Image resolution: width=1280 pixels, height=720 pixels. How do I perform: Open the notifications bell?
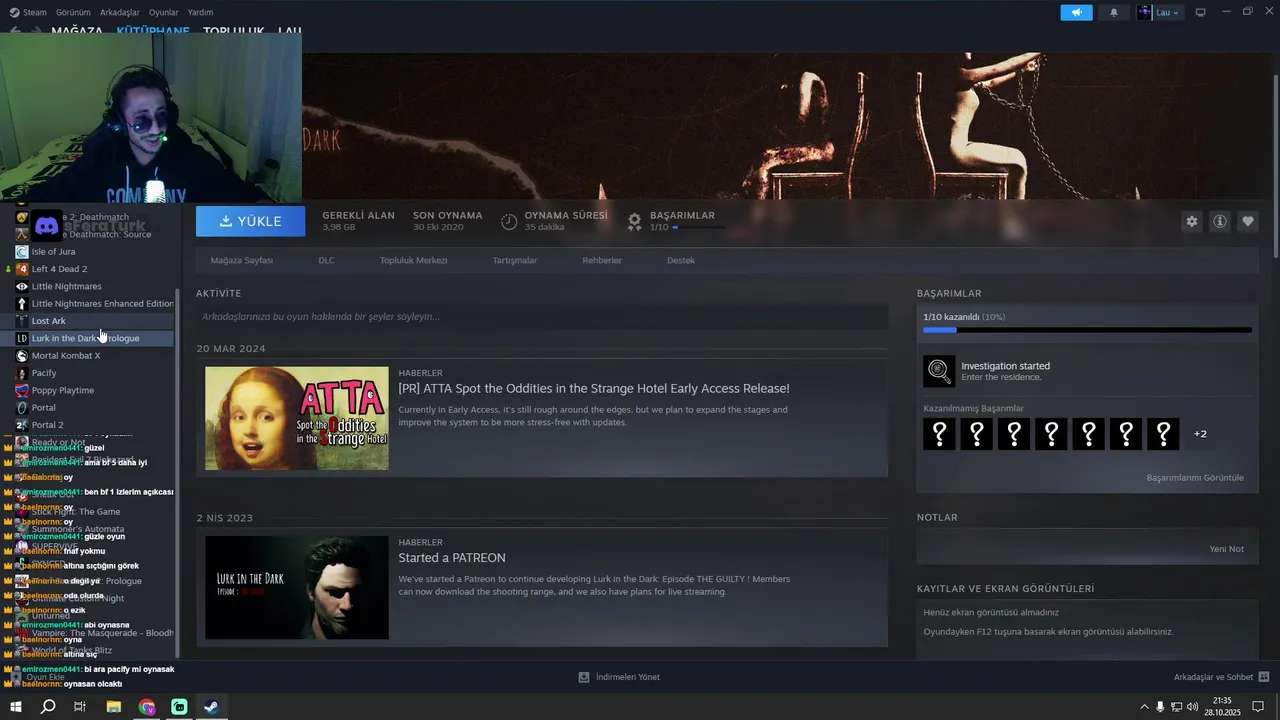(x=1114, y=13)
